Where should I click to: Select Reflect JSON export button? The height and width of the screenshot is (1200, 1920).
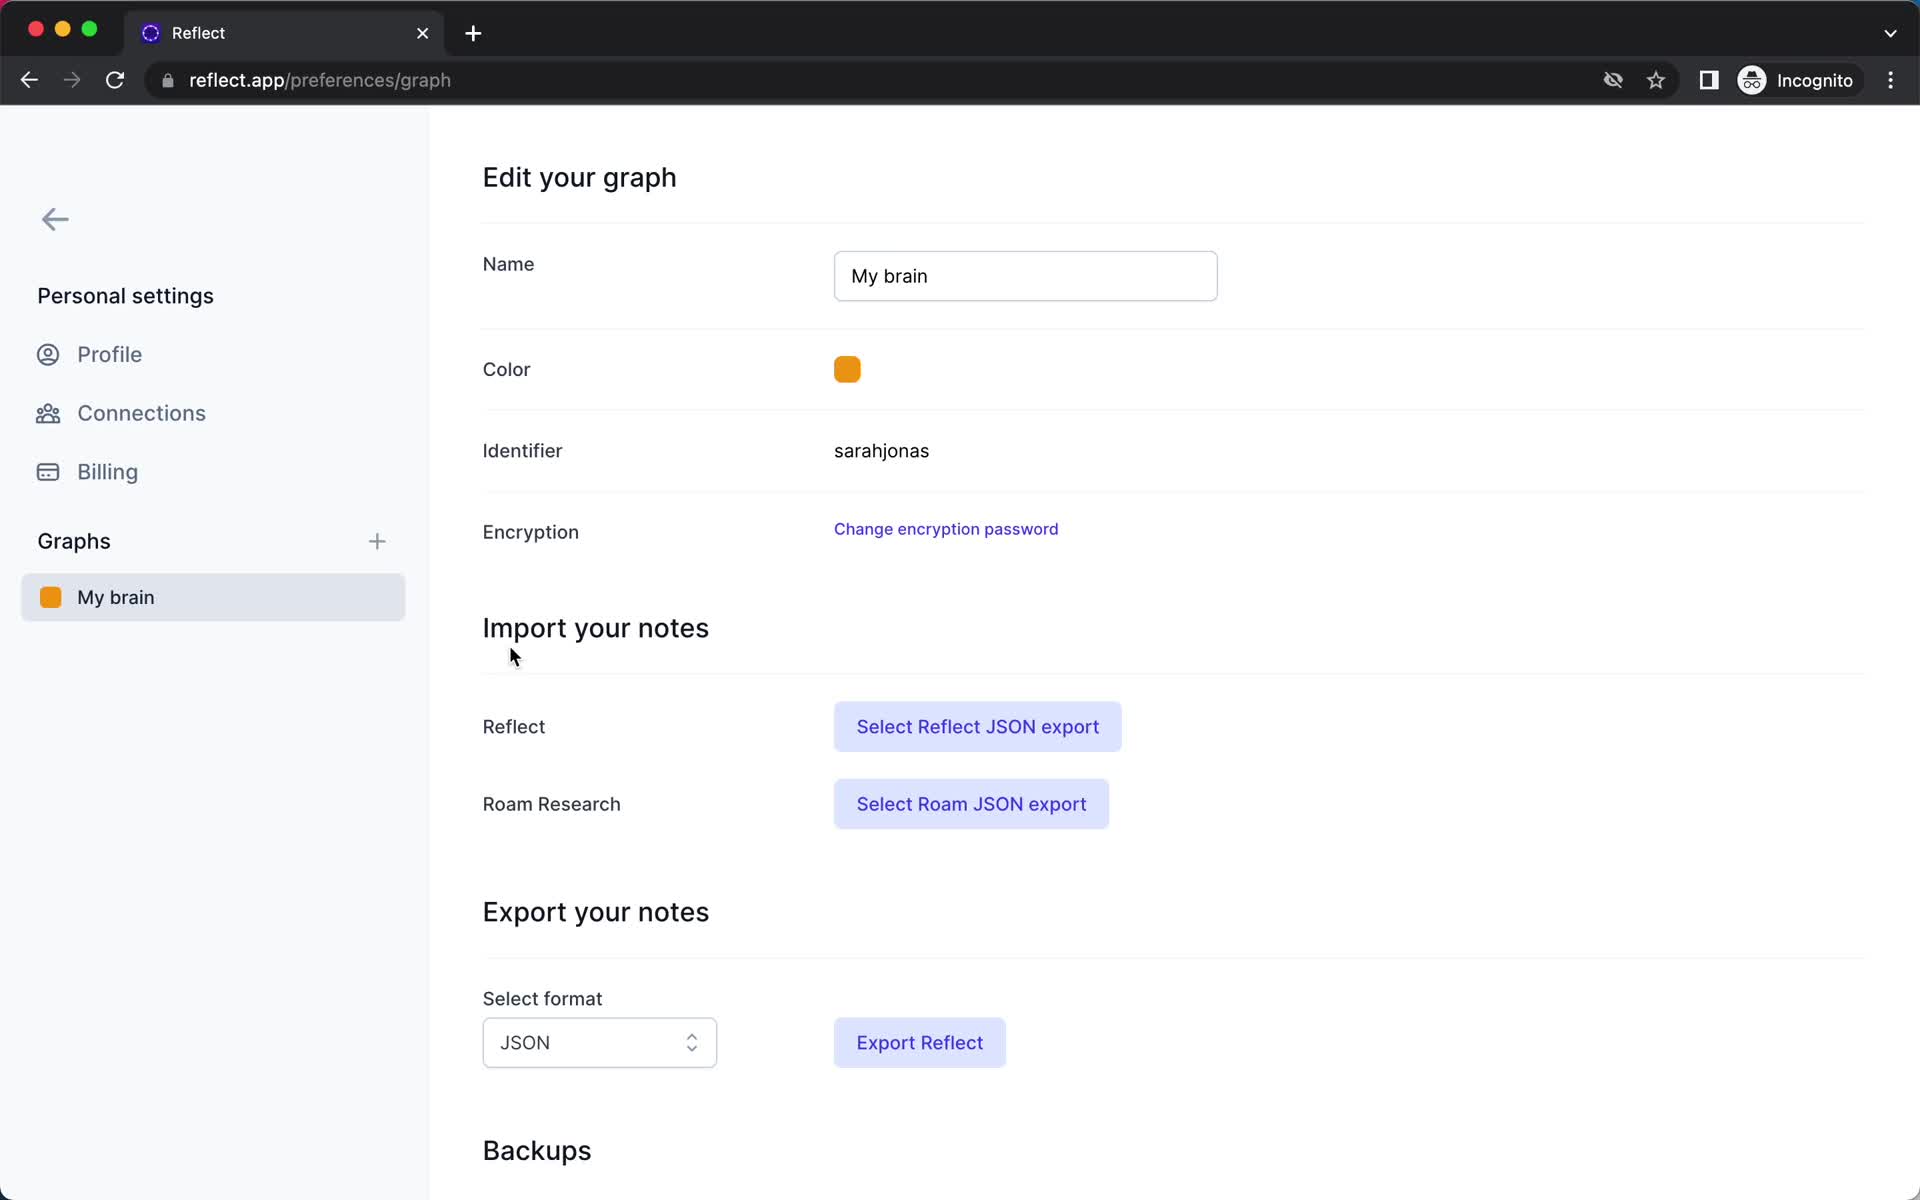[977, 726]
